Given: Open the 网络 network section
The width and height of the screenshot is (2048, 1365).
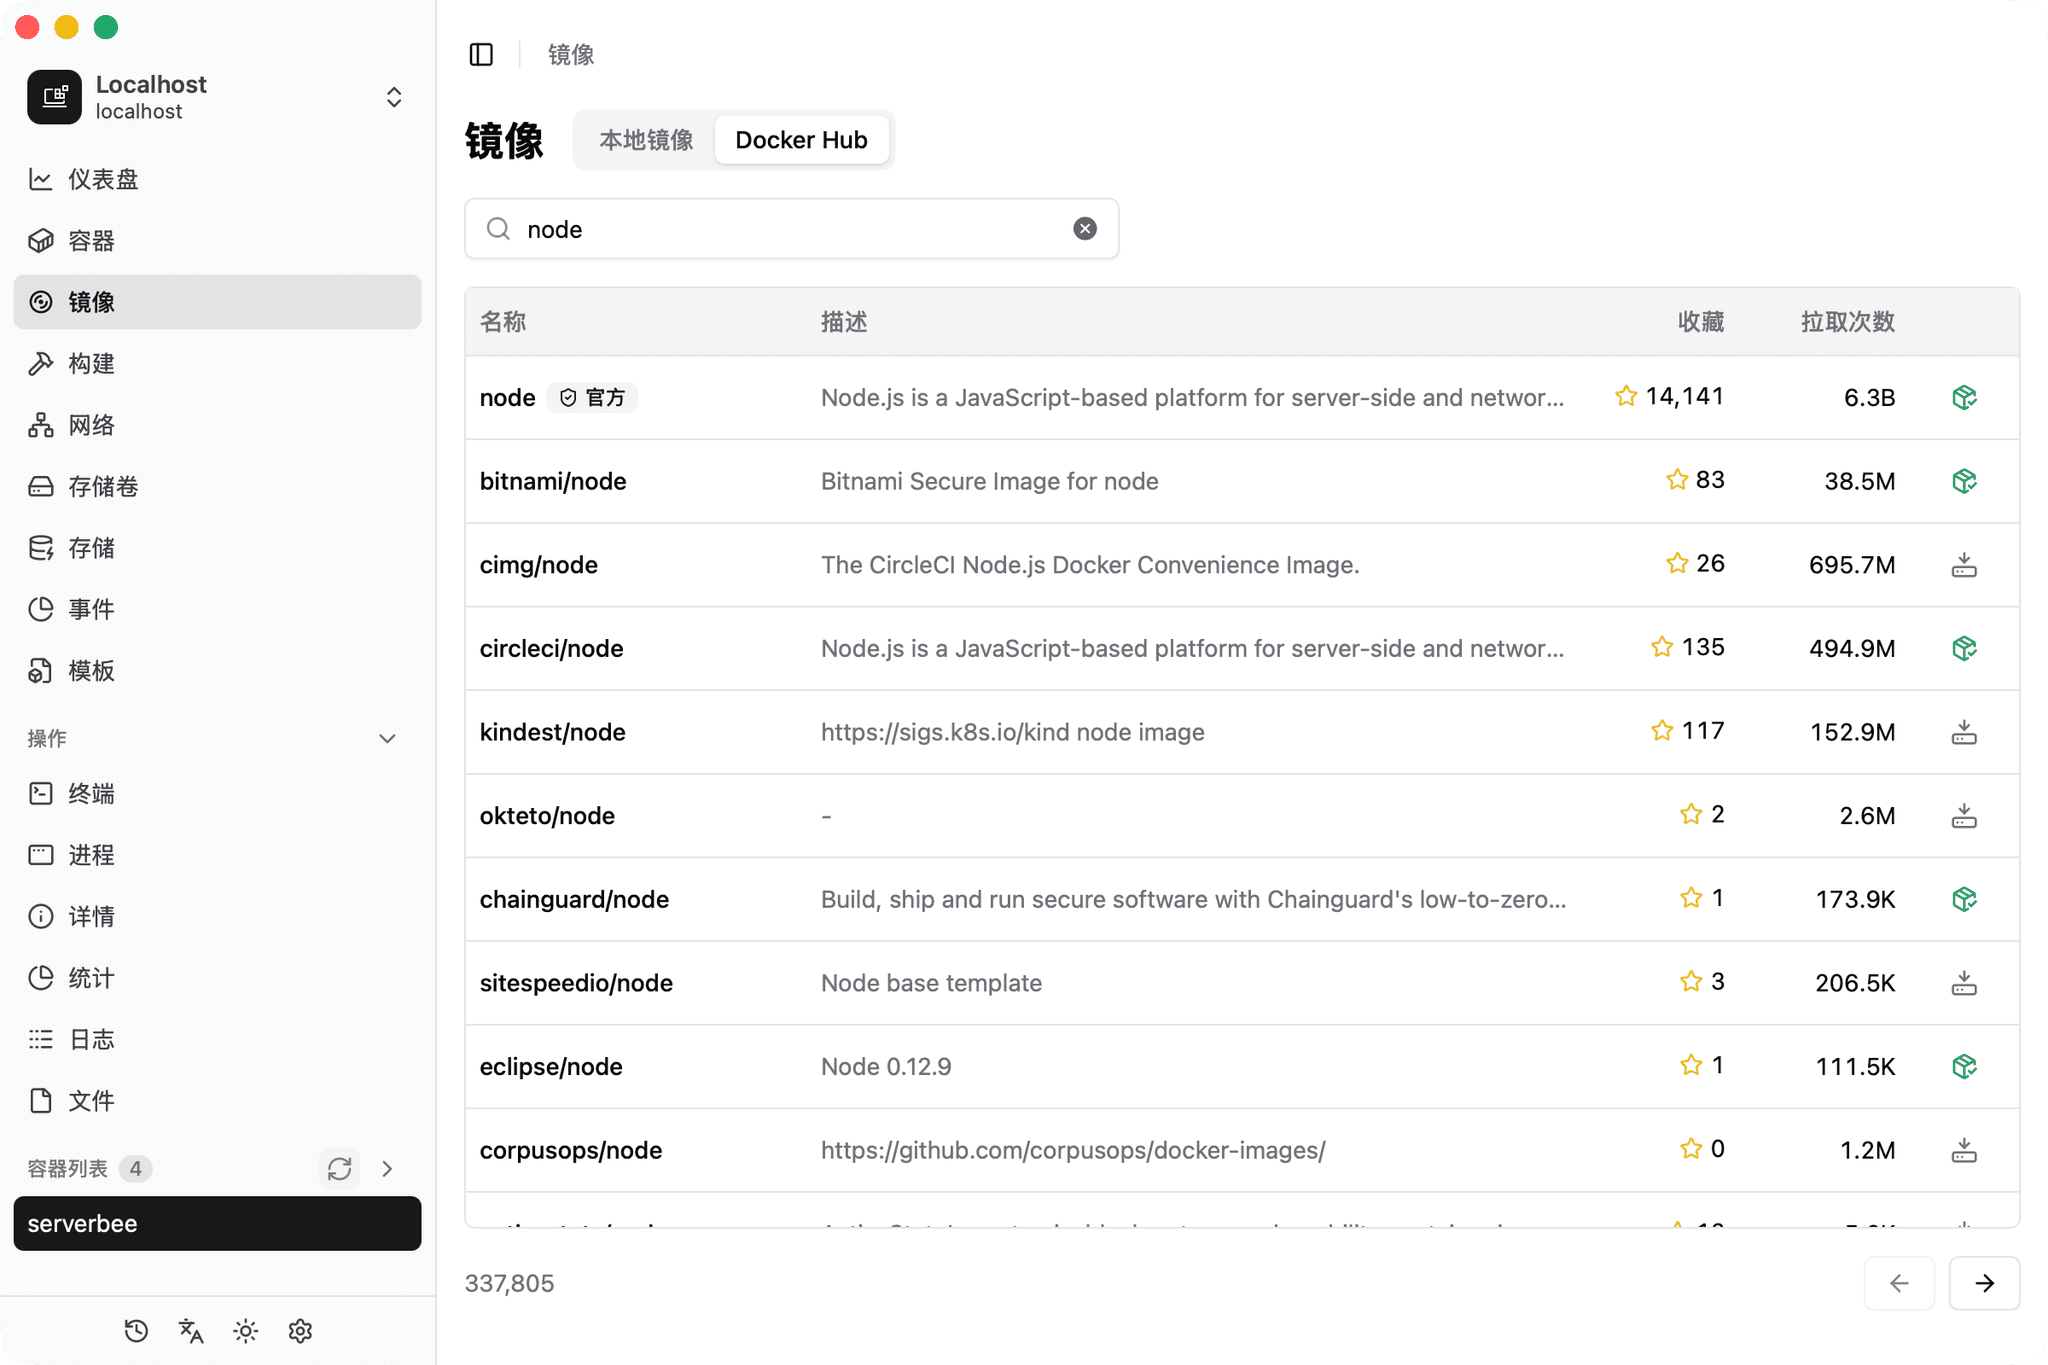Looking at the screenshot, I should [92, 425].
